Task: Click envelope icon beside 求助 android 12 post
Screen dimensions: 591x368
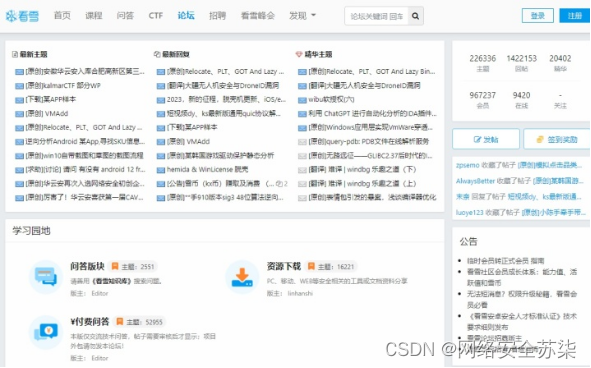Action: pos(19,170)
